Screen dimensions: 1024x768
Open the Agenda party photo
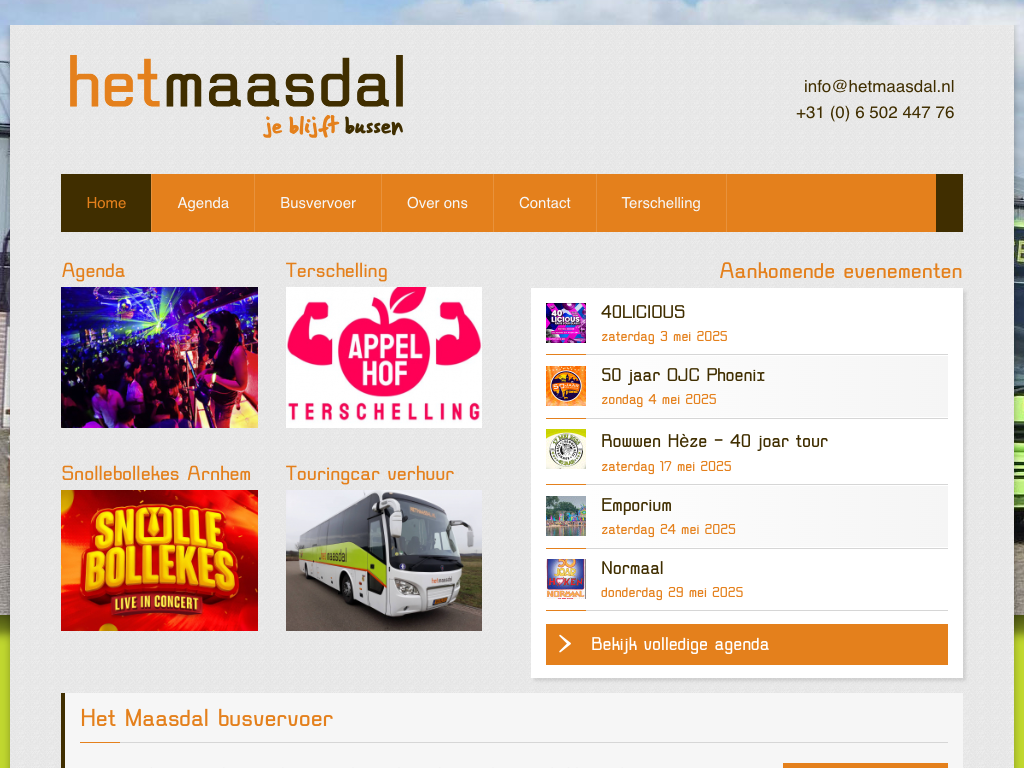click(x=159, y=358)
